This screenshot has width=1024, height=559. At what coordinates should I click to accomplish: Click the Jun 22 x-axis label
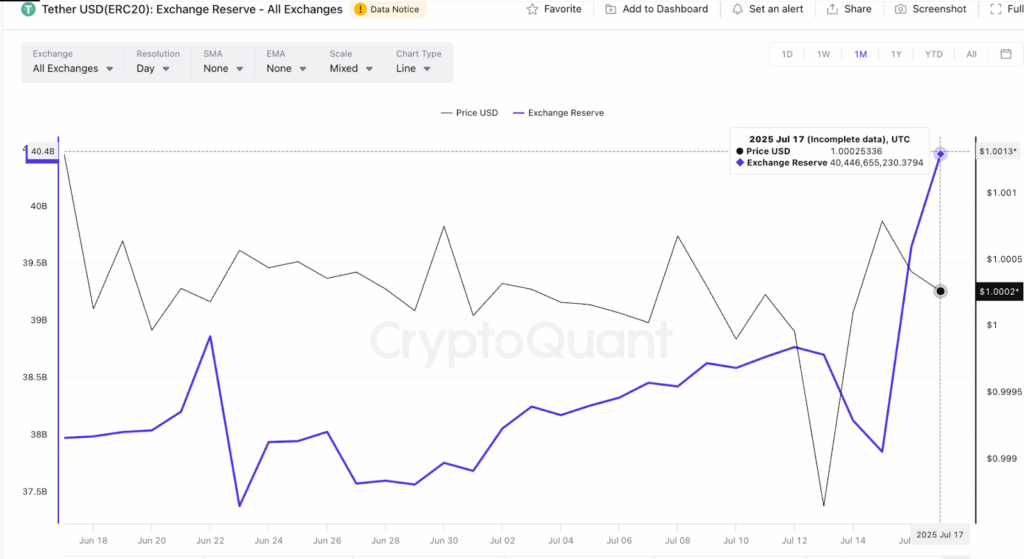[210, 541]
